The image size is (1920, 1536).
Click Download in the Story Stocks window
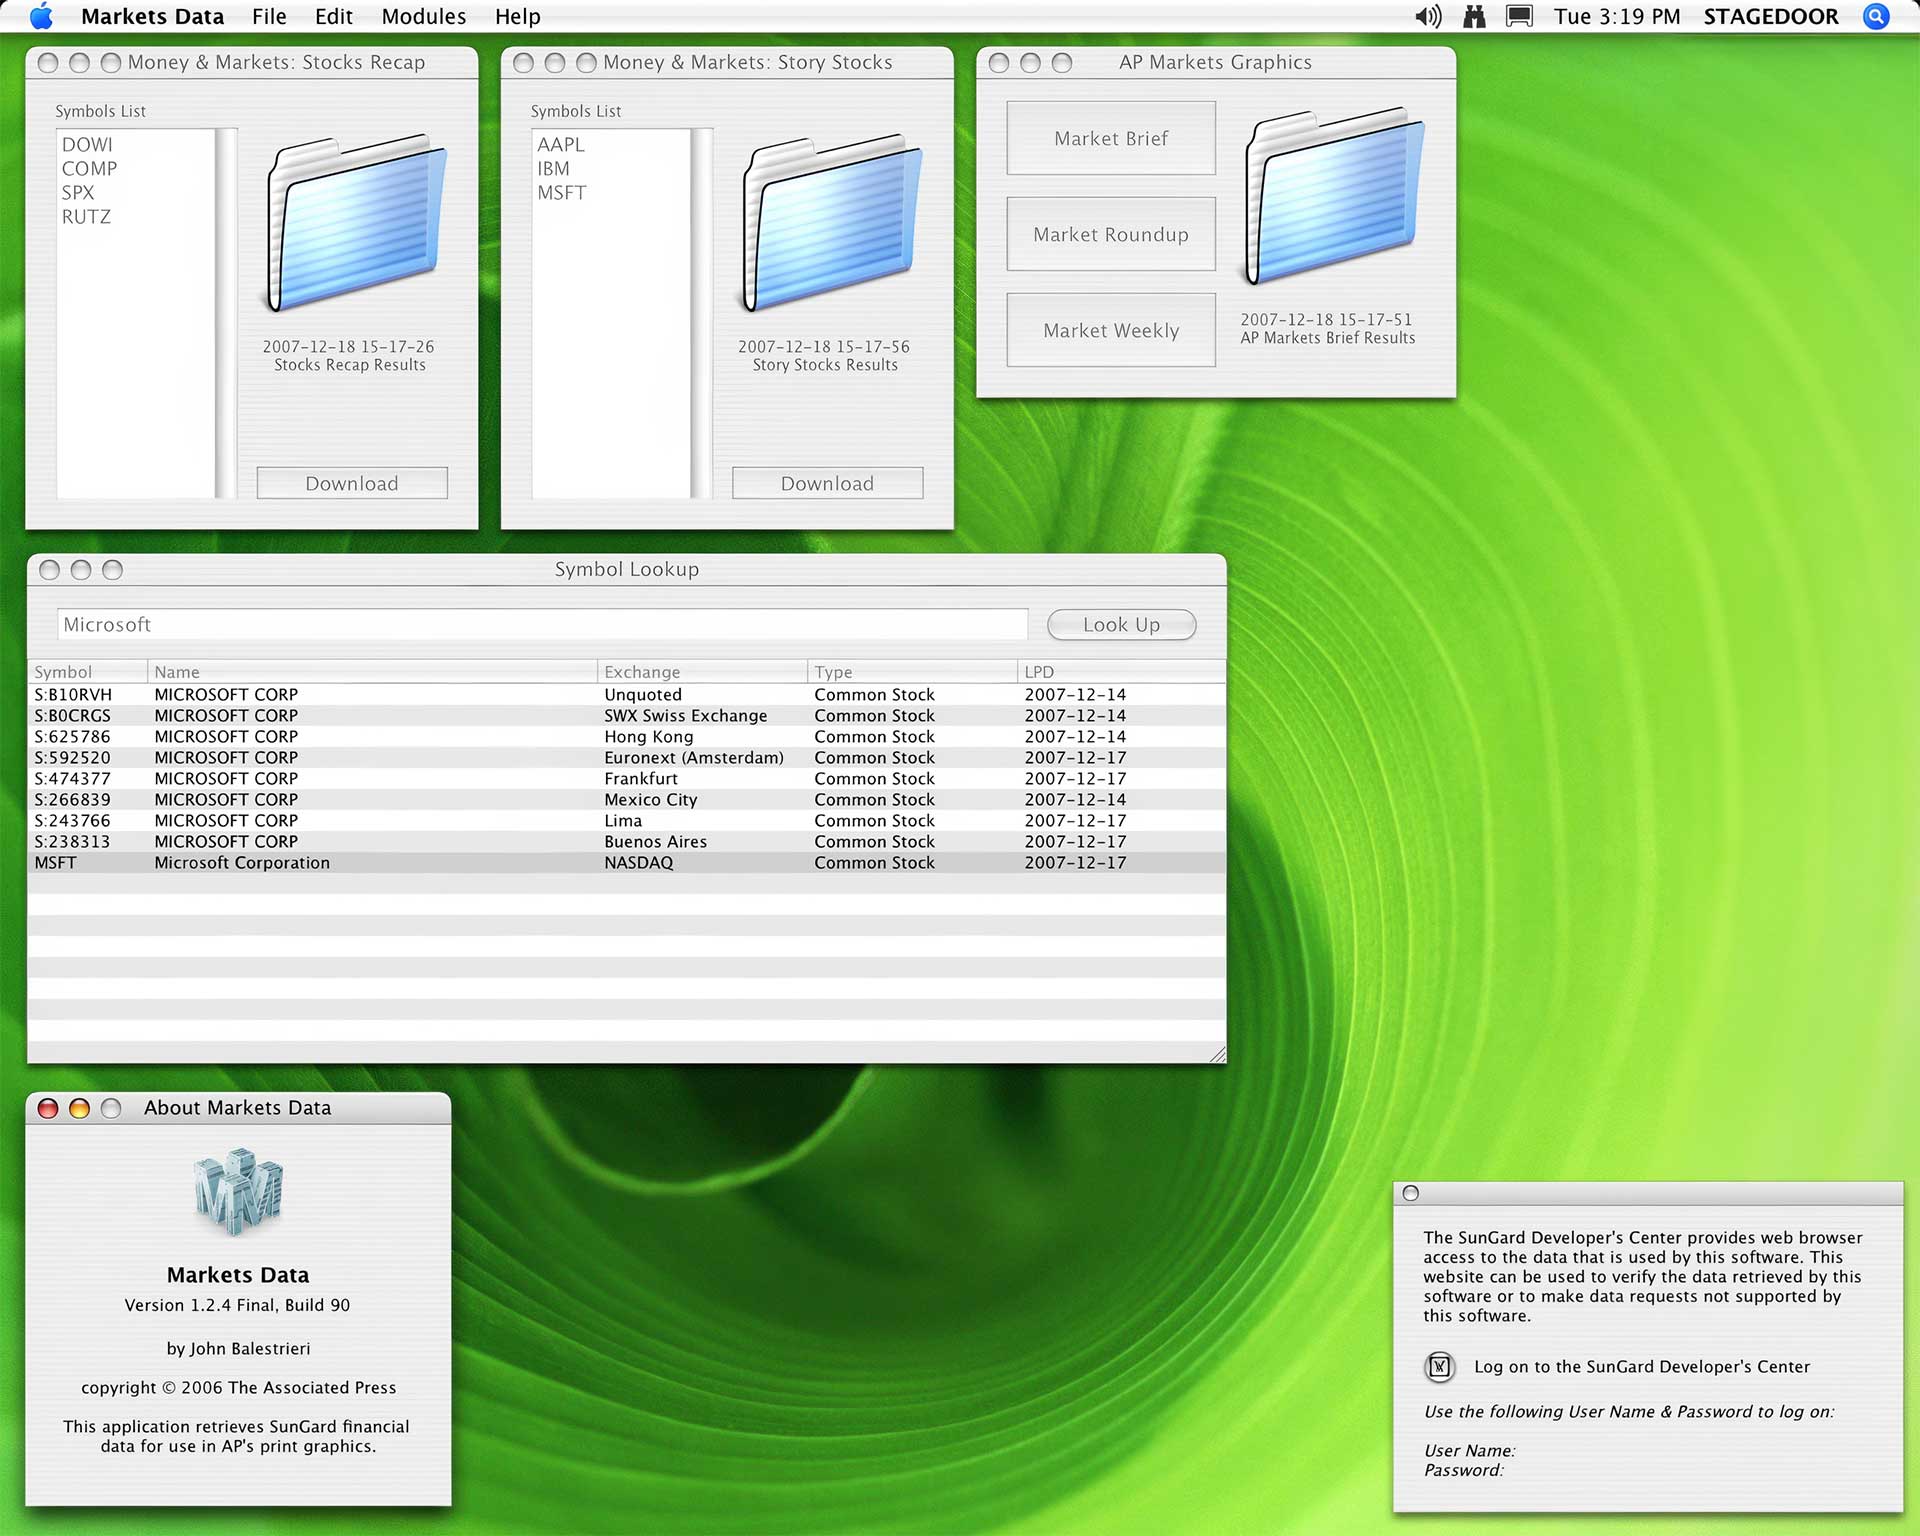point(827,483)
